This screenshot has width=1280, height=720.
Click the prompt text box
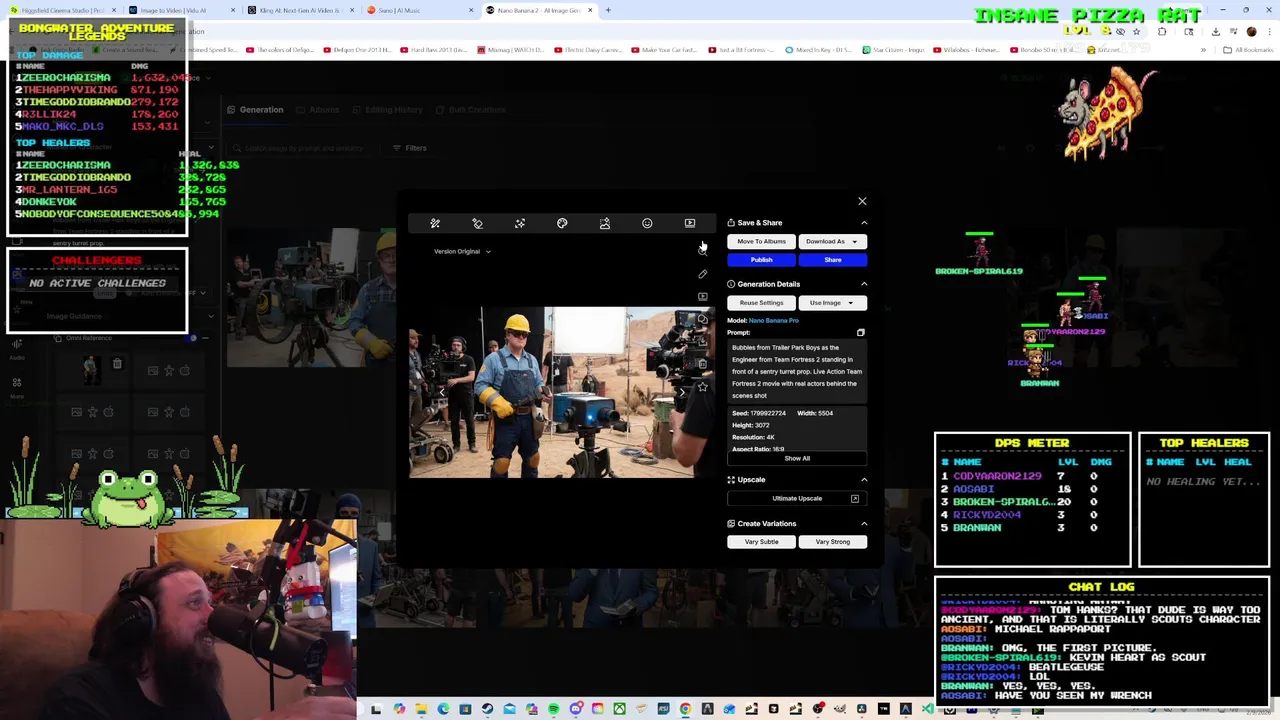(797, 371)
